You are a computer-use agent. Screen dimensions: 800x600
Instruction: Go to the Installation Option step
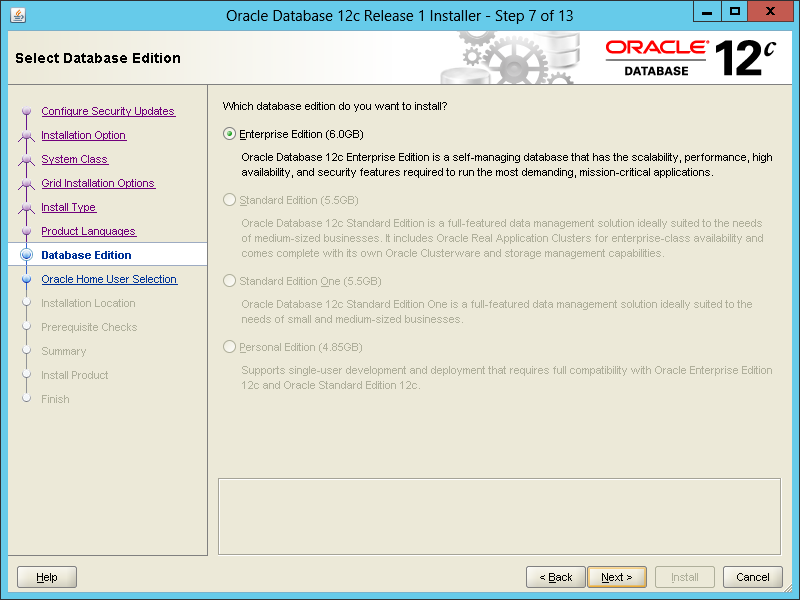tap(84, 135)
